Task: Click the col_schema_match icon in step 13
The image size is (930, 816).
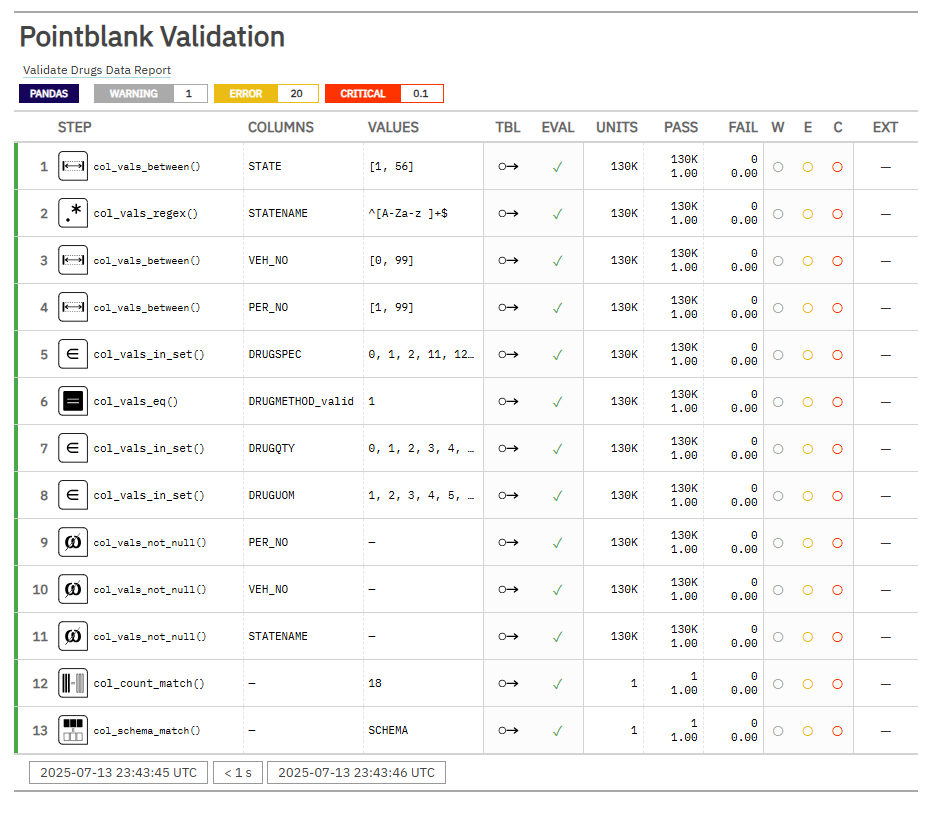Action: click(73, 730)
